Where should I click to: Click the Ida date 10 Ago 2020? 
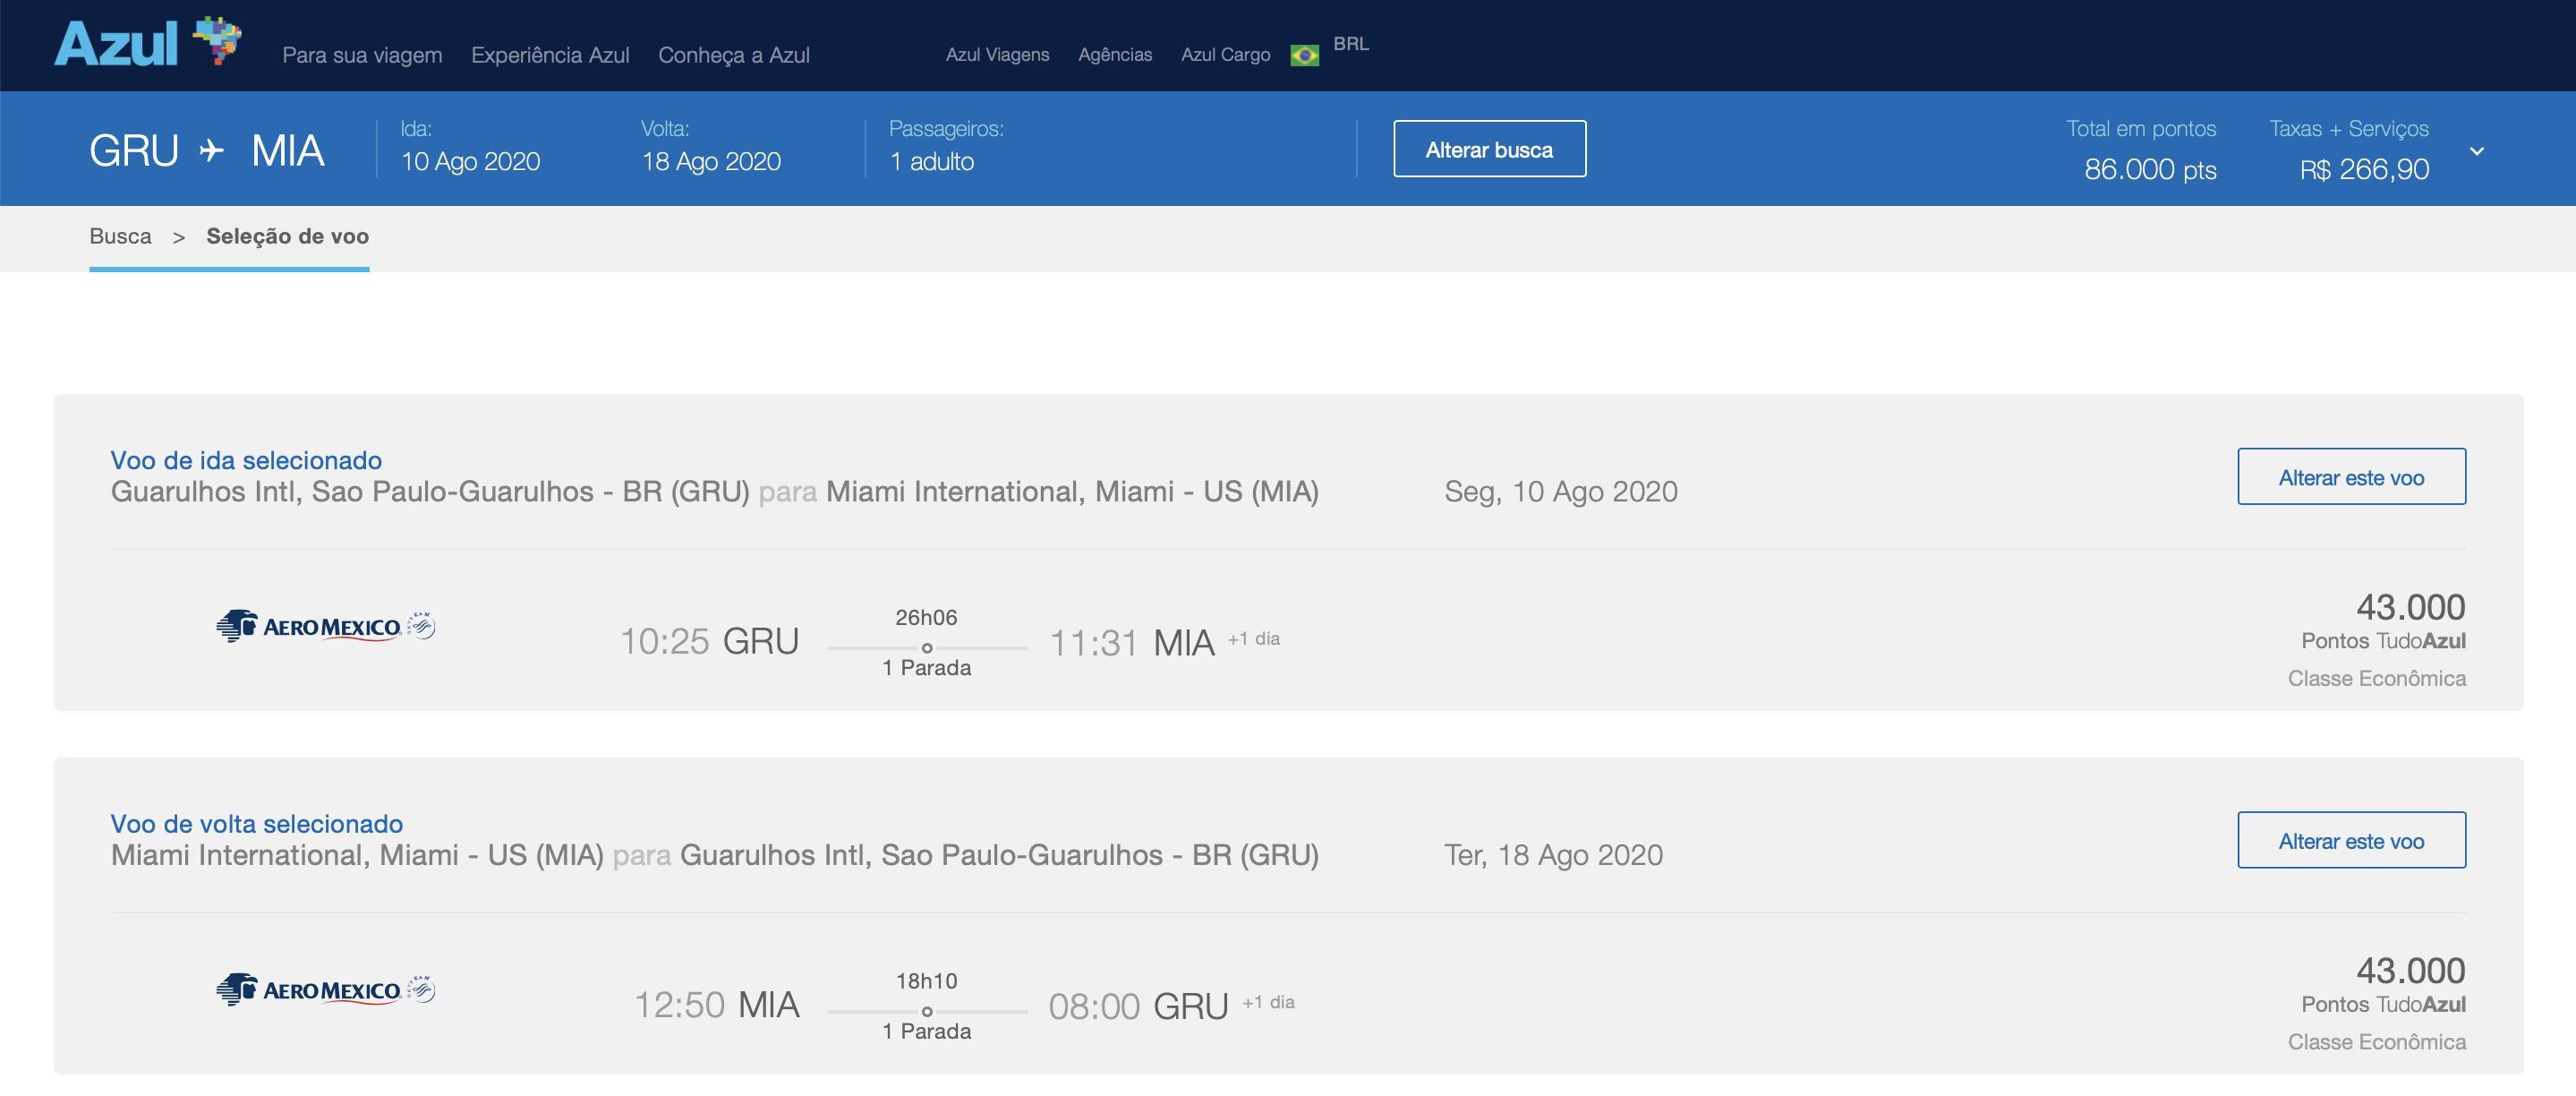tap(471, 161)
